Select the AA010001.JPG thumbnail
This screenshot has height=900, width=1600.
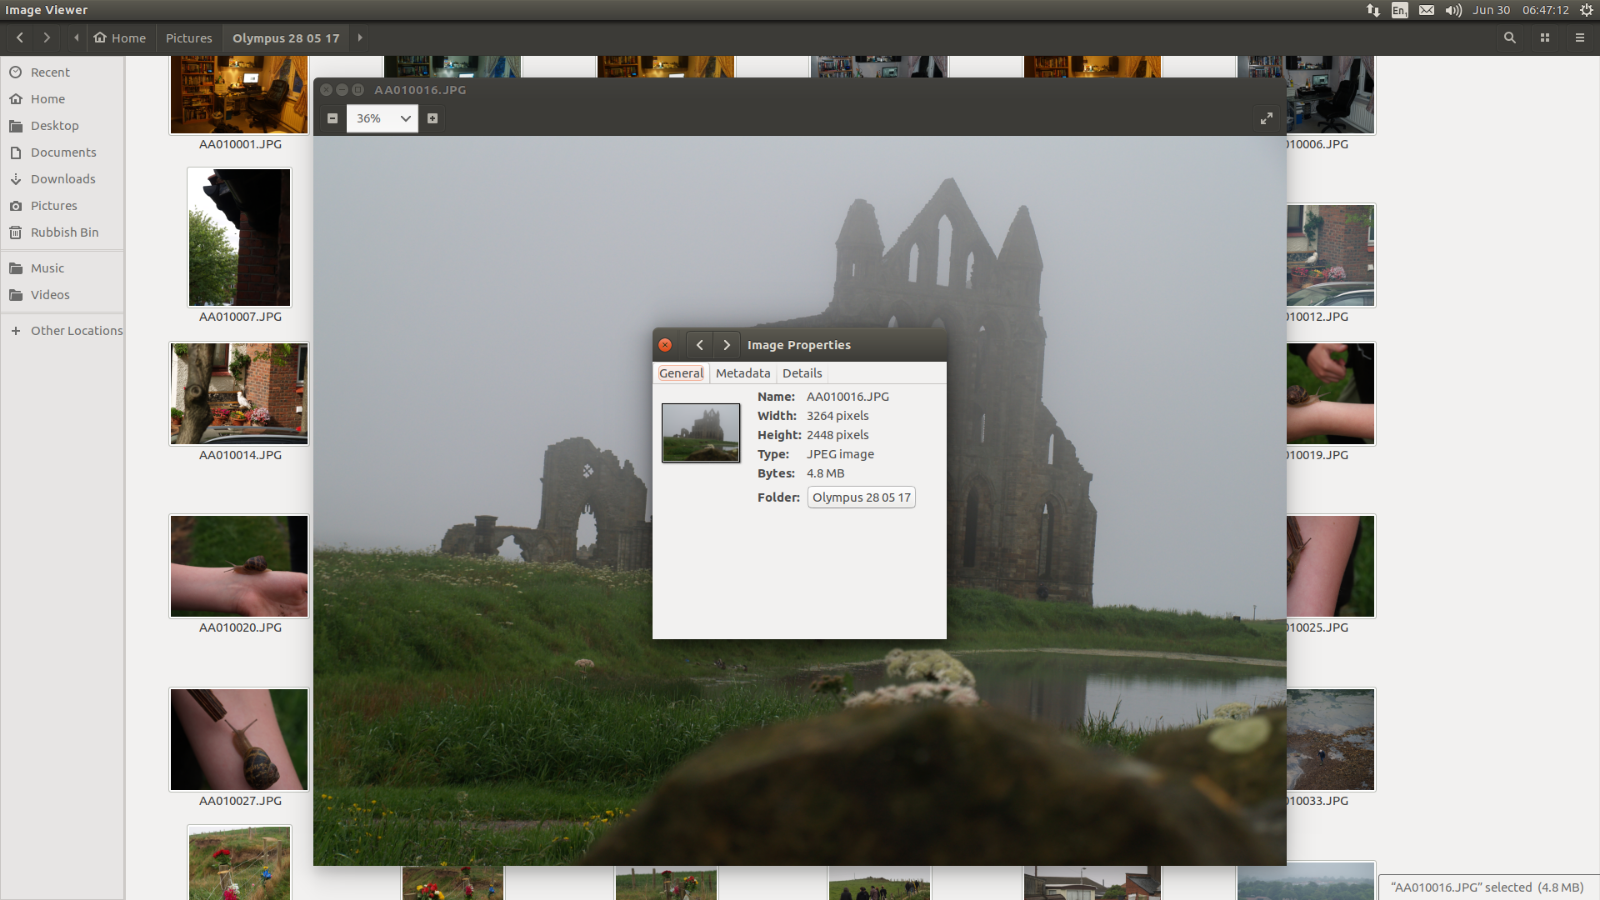tap(239, 94)
